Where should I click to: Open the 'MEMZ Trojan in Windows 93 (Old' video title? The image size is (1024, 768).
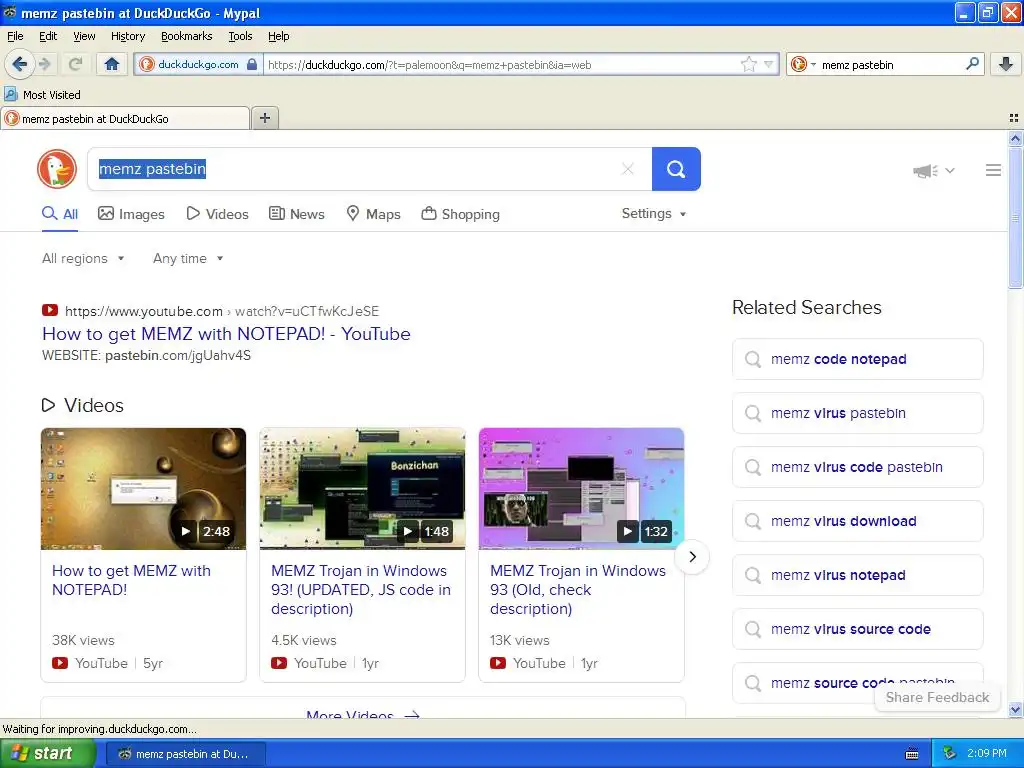[578, 590]
